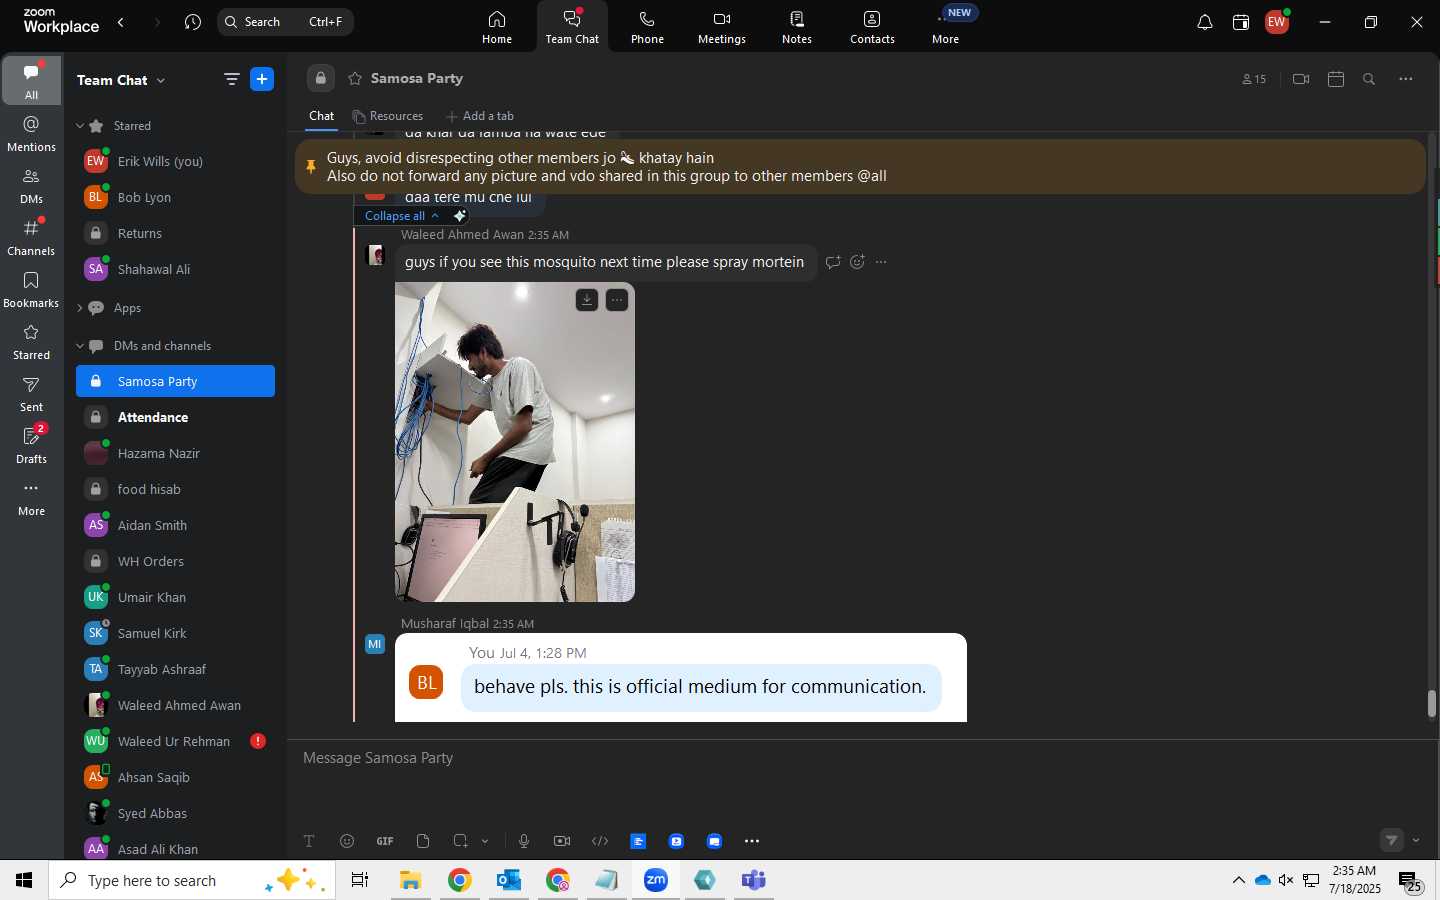Viewport: 1440px width, 900px height.
Task: Record an audio message with the microphone
Action: [x=524, y=841]
